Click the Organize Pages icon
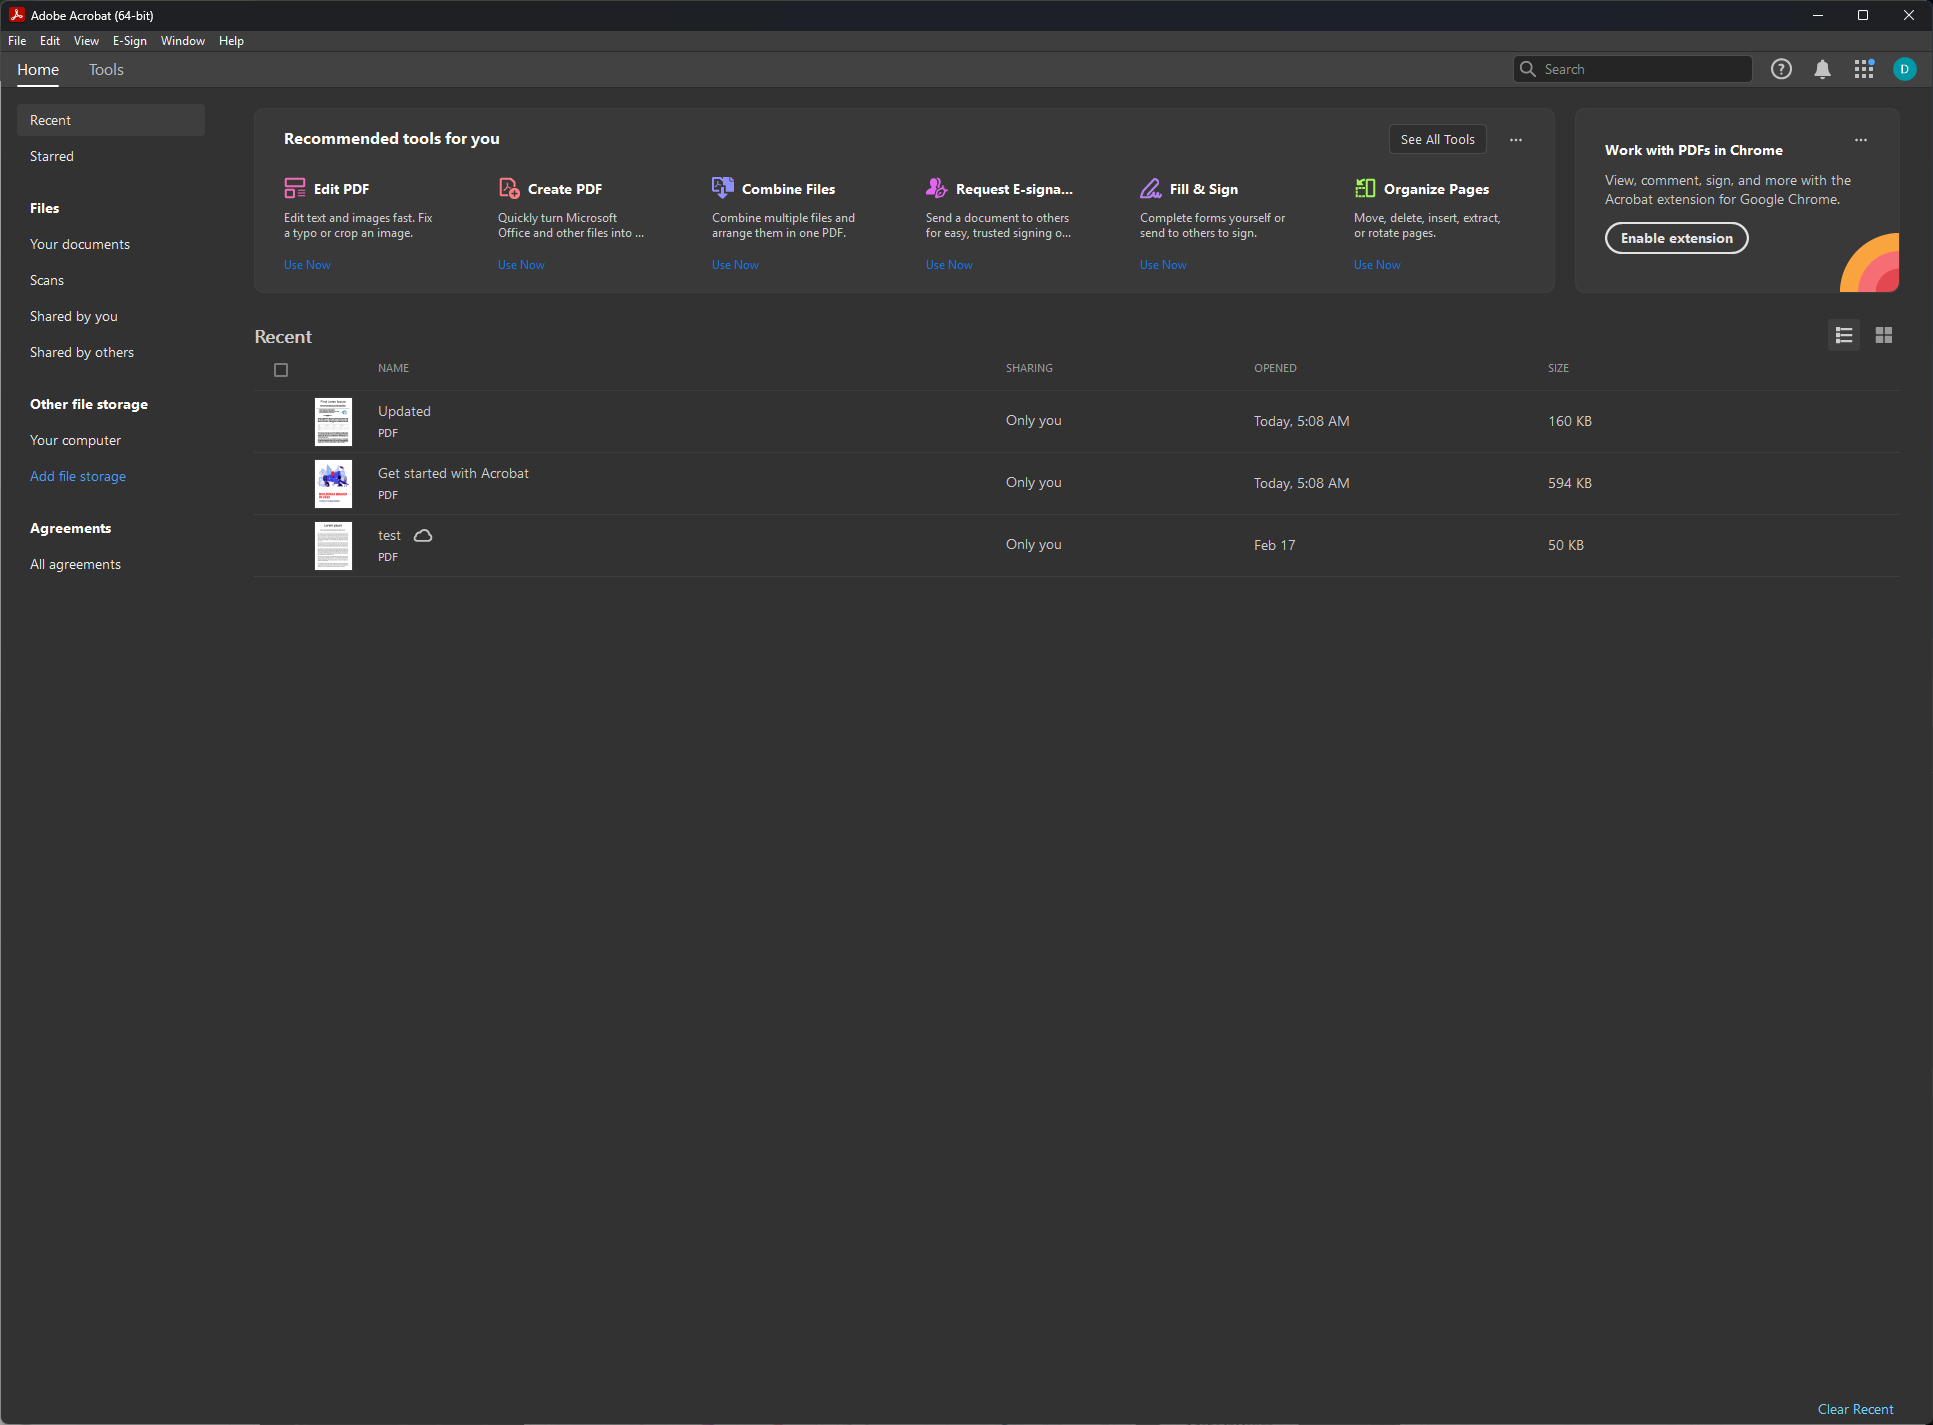 coord(1364,188)
